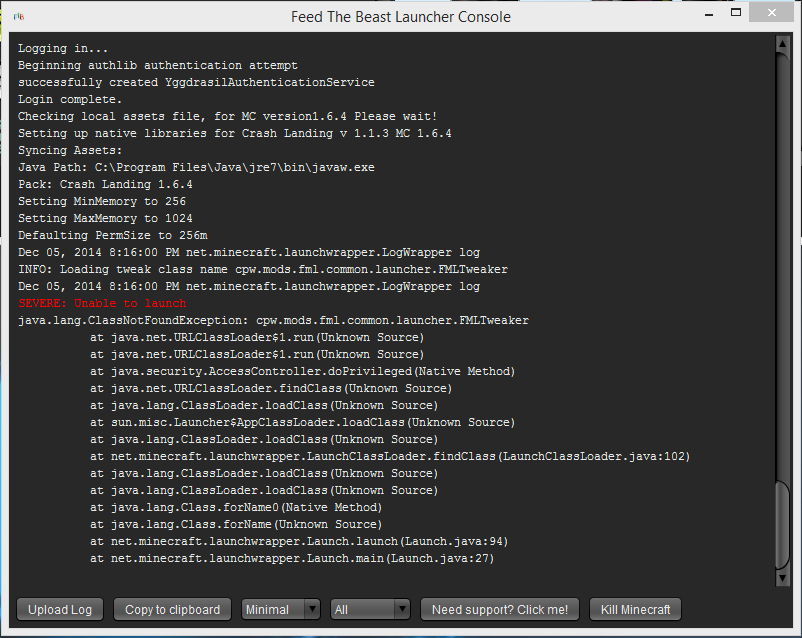Click the red 'SEVERE: Unable to launch' line
The width and height of the screenshot is (802, 638).
tap(102, 303)
